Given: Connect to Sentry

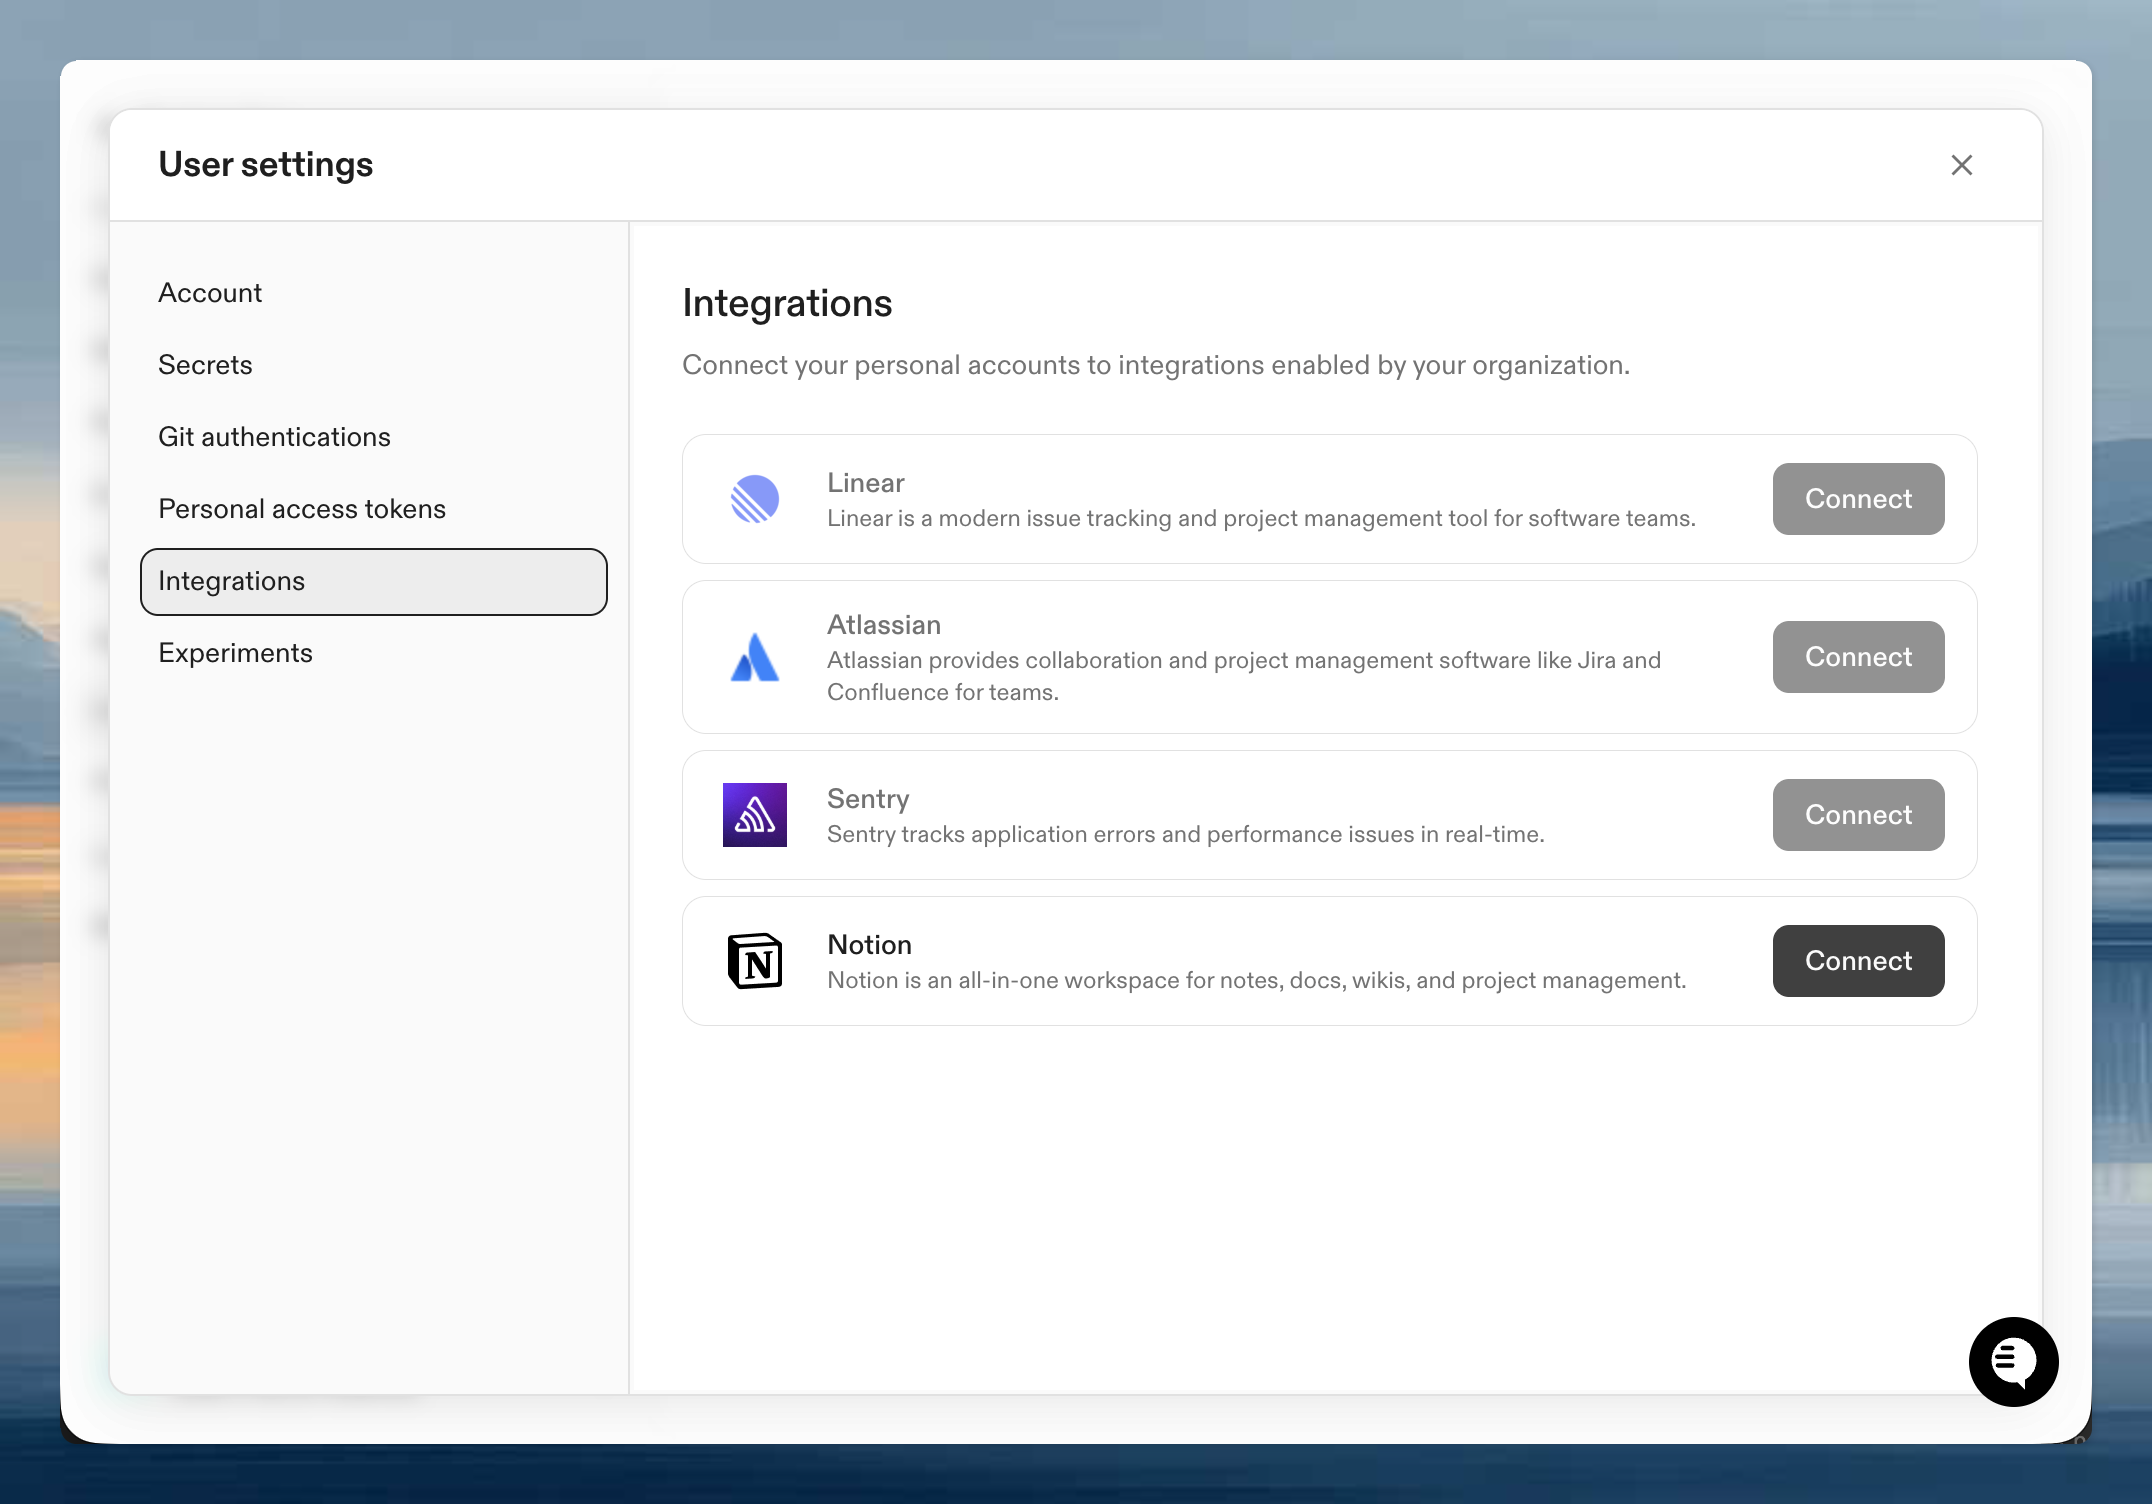Looking at the screenshot, I should pos(1857,814).
